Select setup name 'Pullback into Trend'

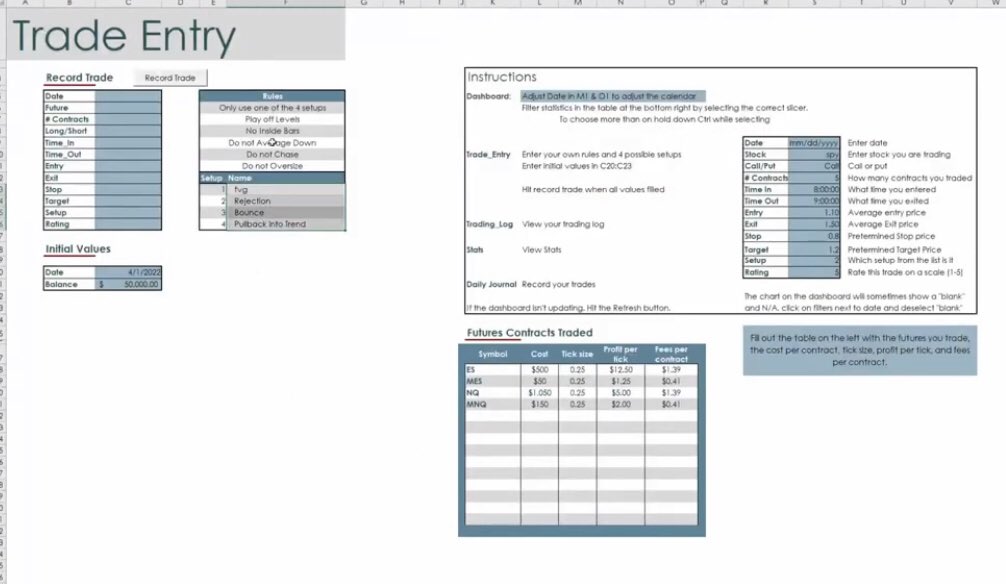286,224
